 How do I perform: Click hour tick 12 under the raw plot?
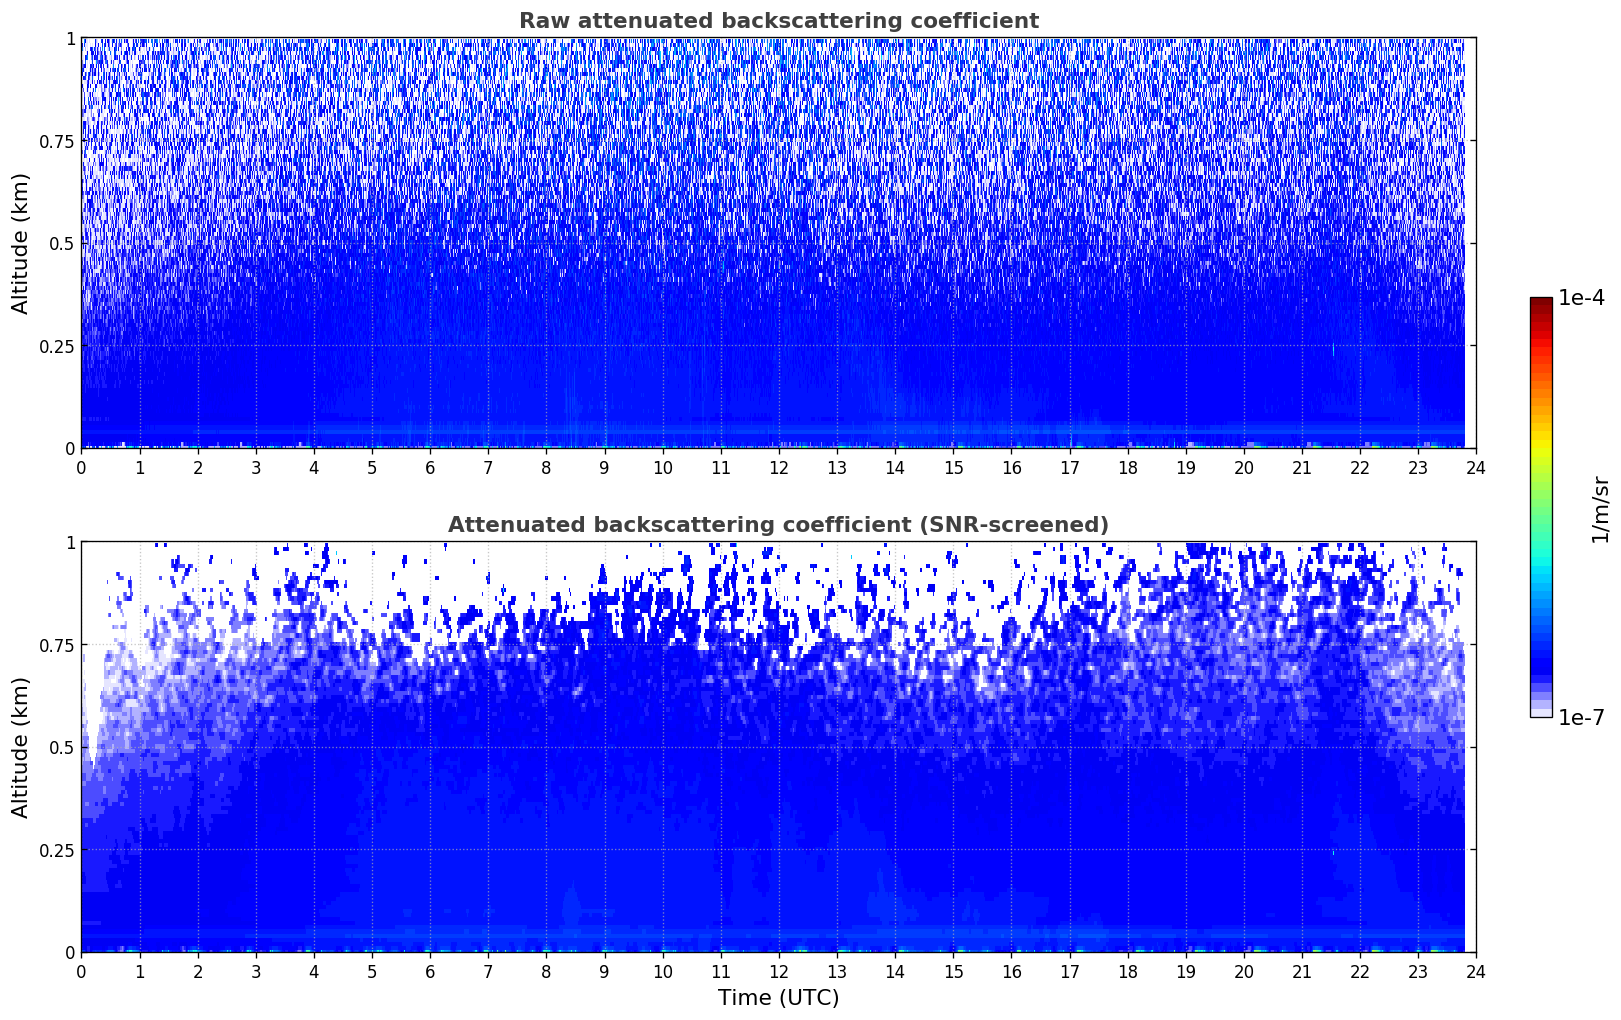(778, 467)
